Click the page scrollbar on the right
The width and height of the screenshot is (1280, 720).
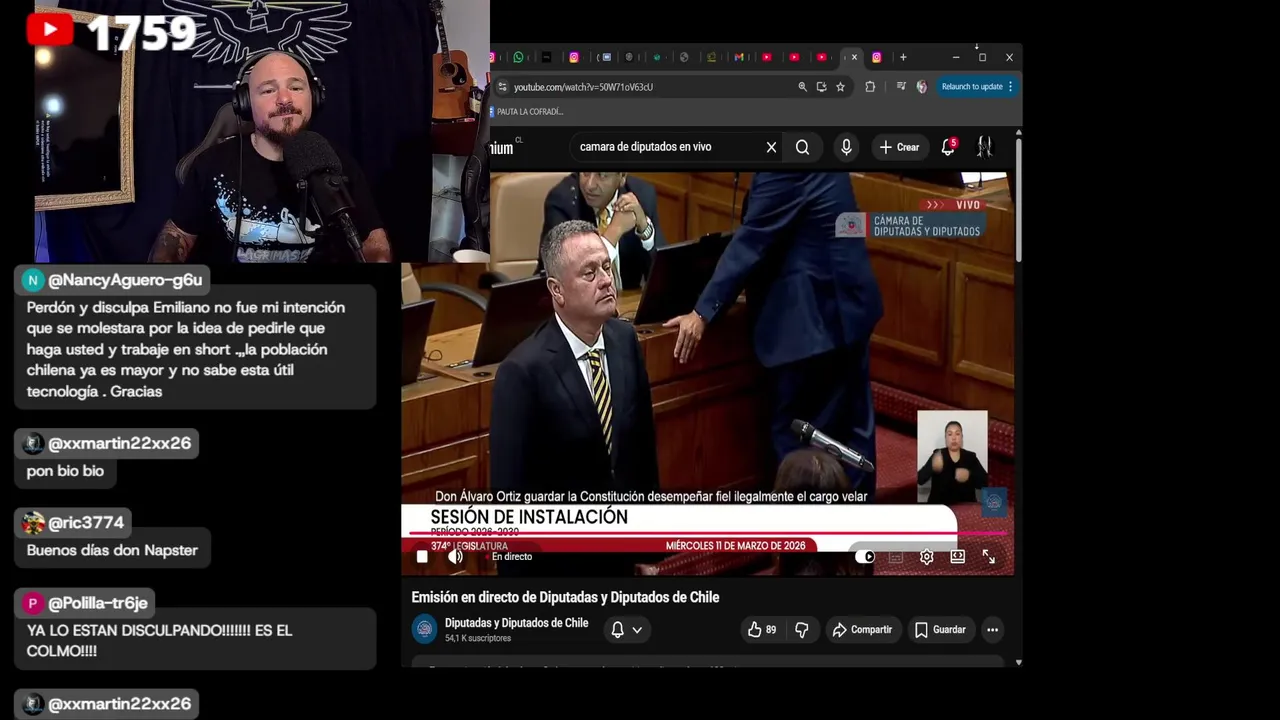tap(1018, 200)
